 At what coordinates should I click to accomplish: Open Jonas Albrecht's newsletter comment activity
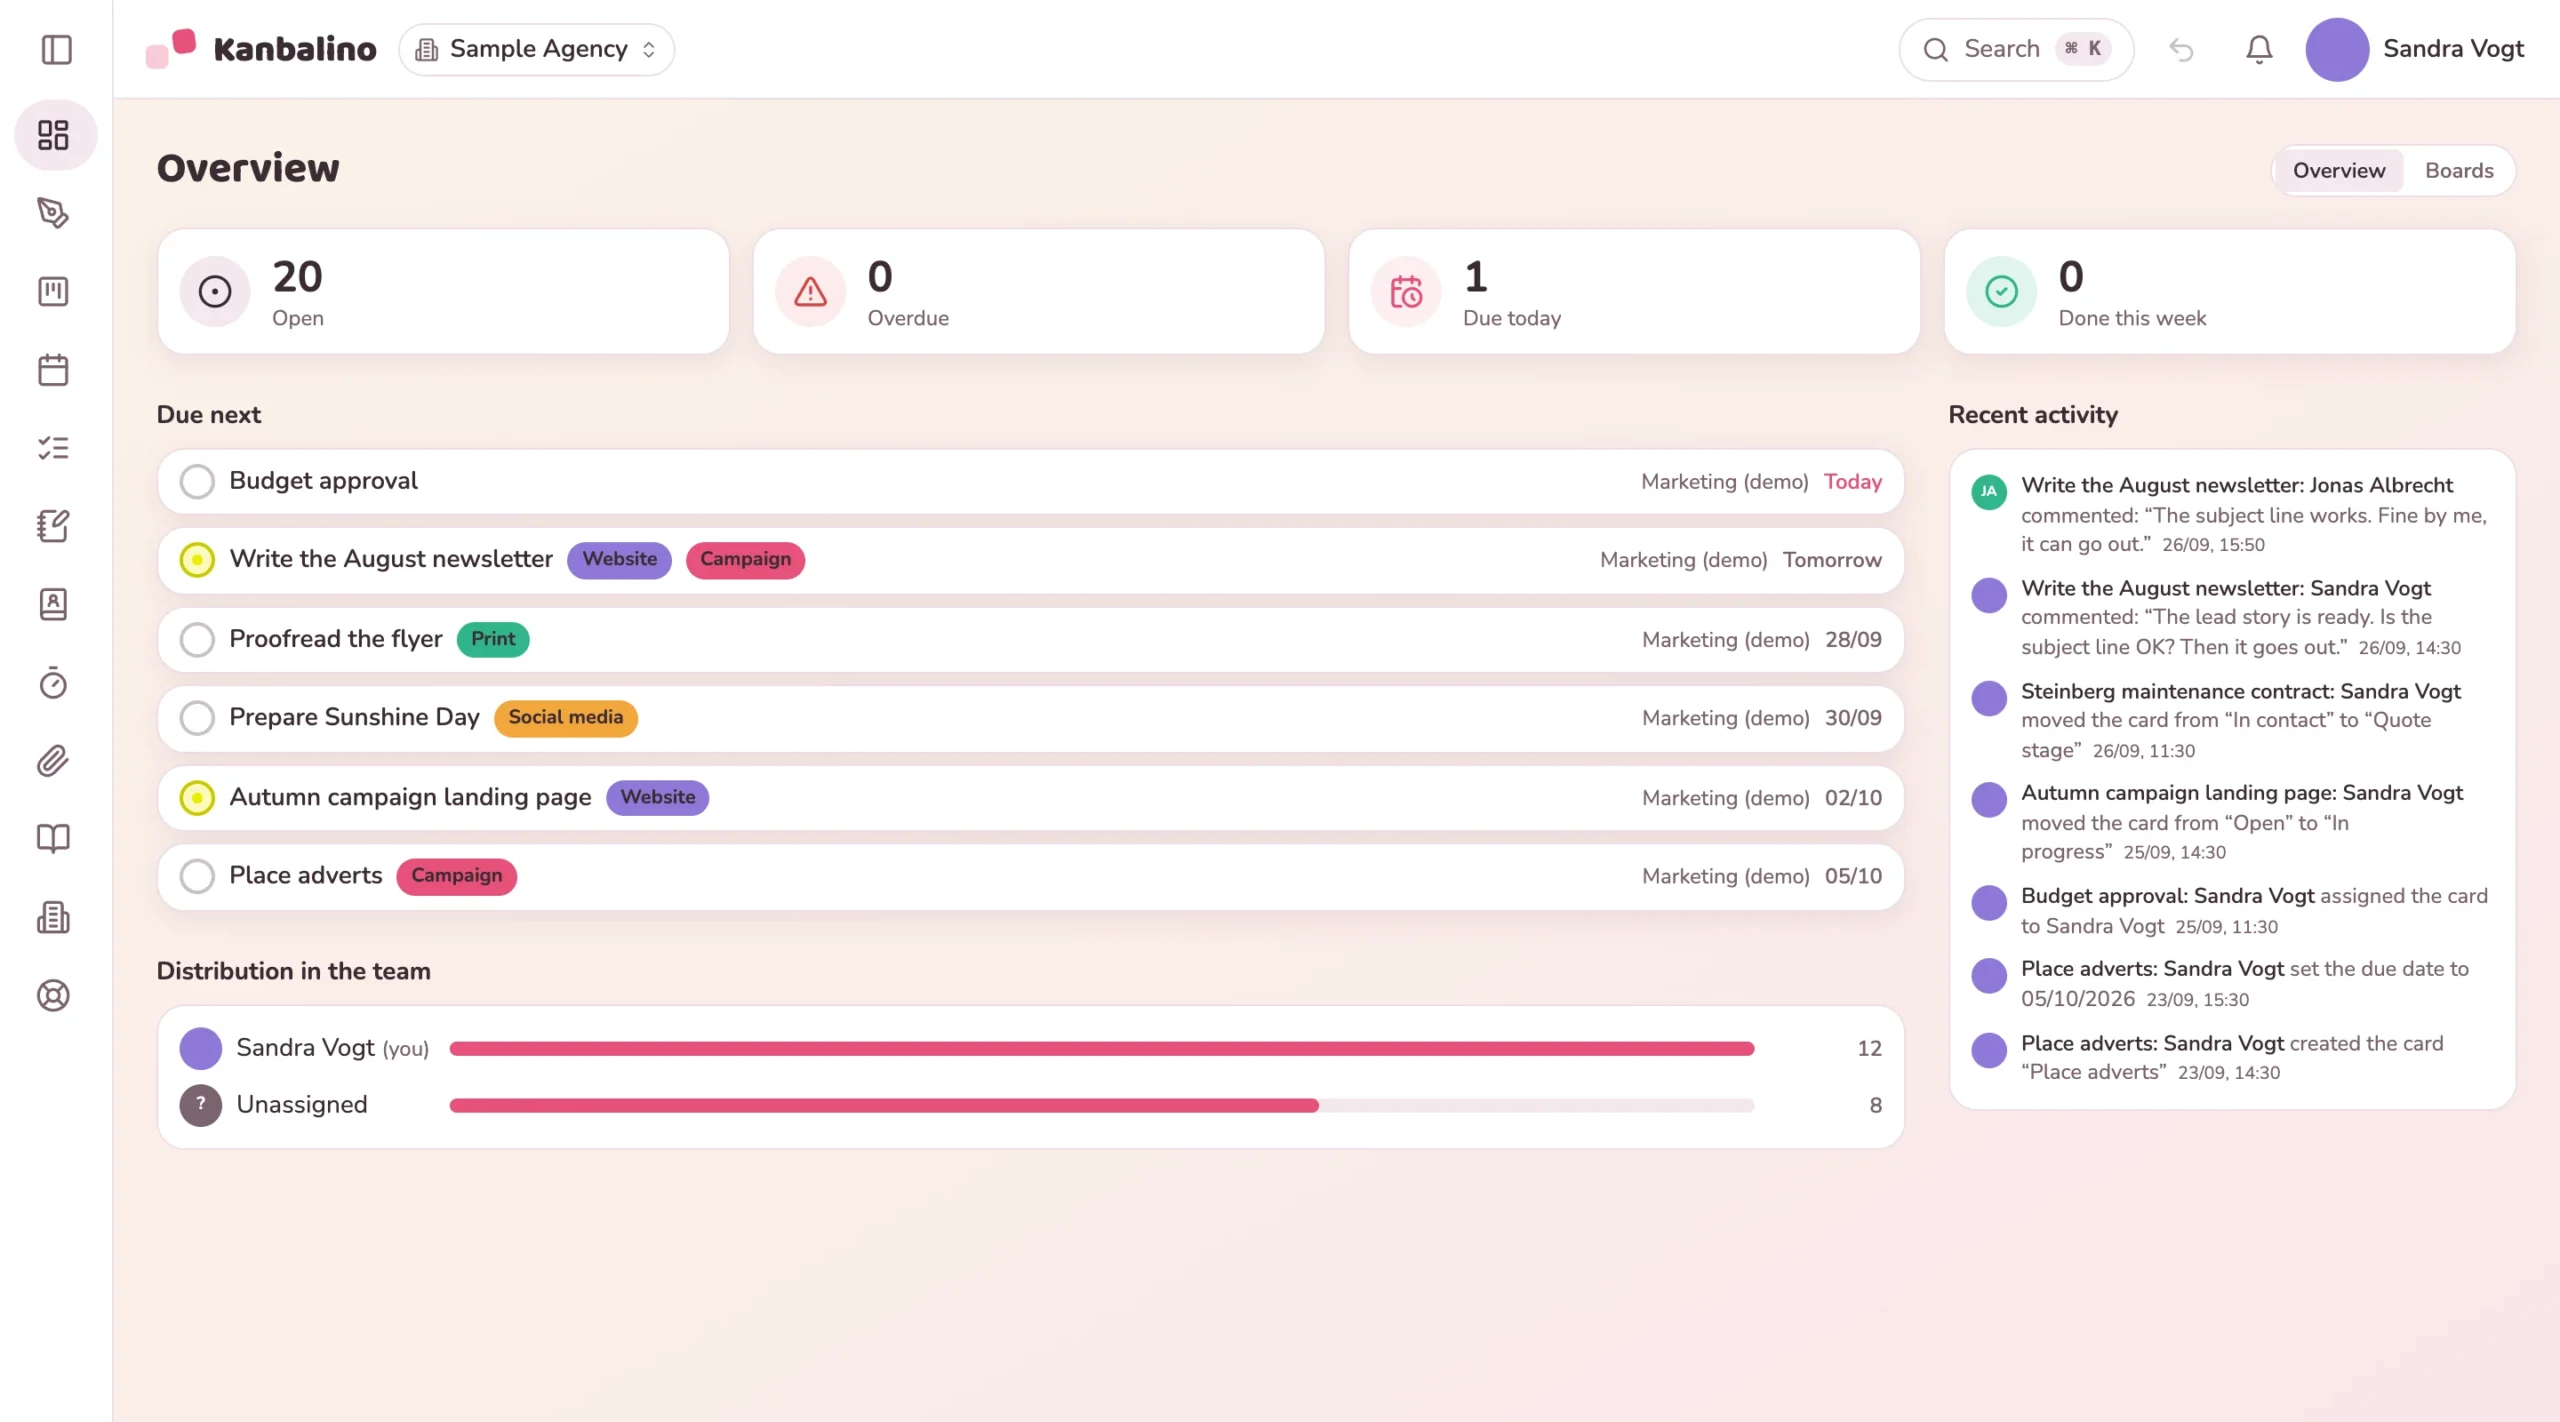coord(2232,514)
